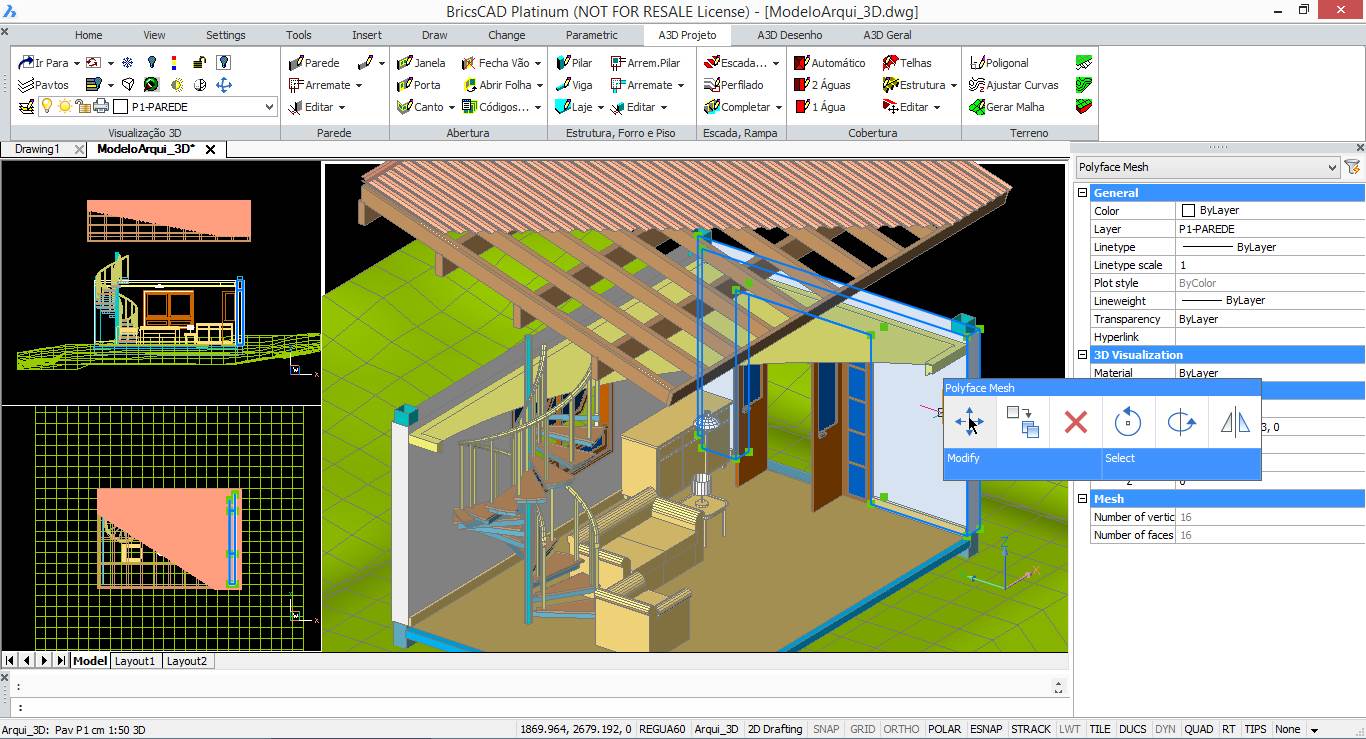Open the A3D Desenho ribbon tab
This screenshot has width=1366, height=739.
(789, 35)
